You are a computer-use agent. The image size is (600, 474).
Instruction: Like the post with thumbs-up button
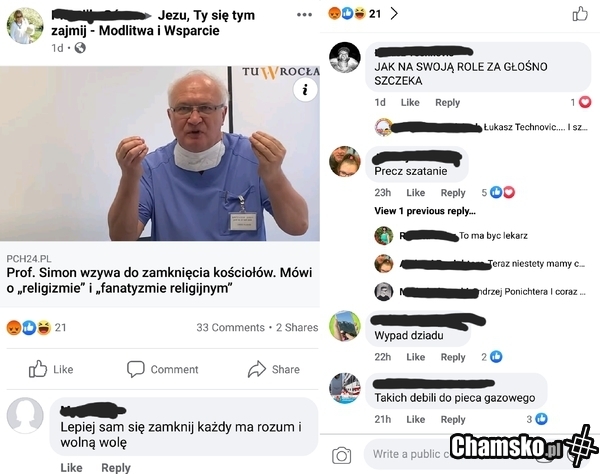(x=51, y=369)
